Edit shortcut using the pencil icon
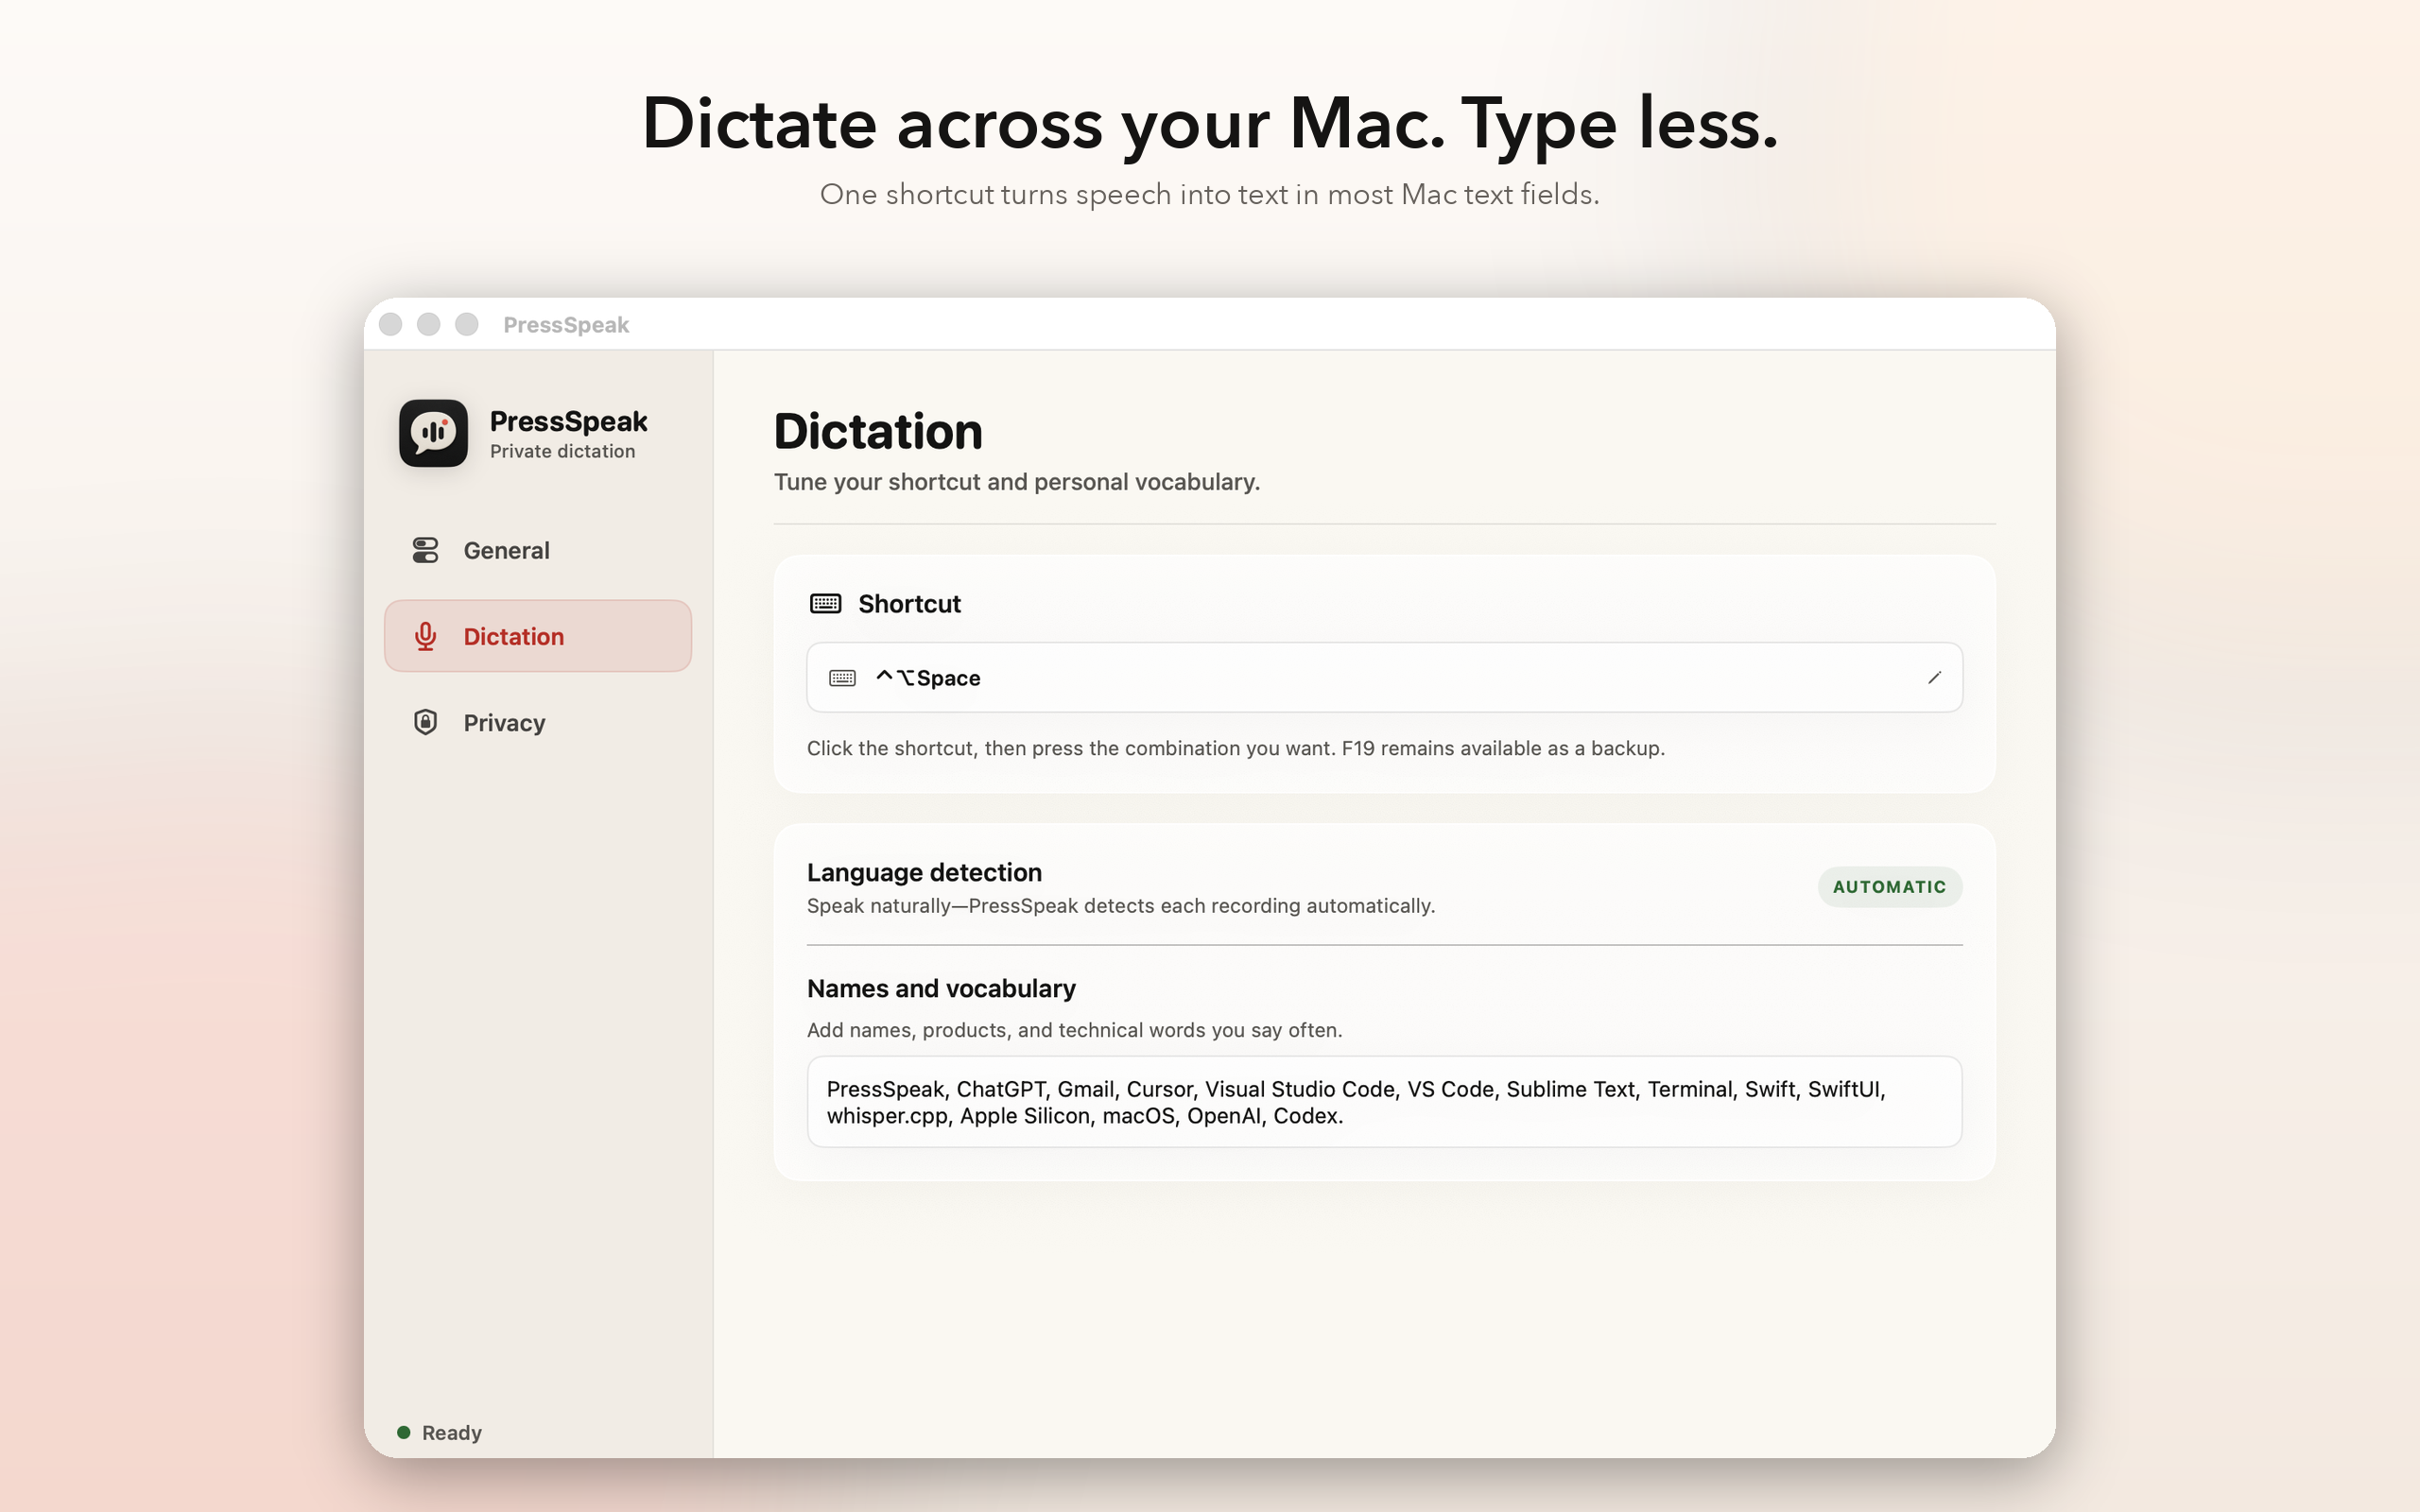Image resolution: width=2420 pixels, height=1512 pixels. pos(1934,678)
